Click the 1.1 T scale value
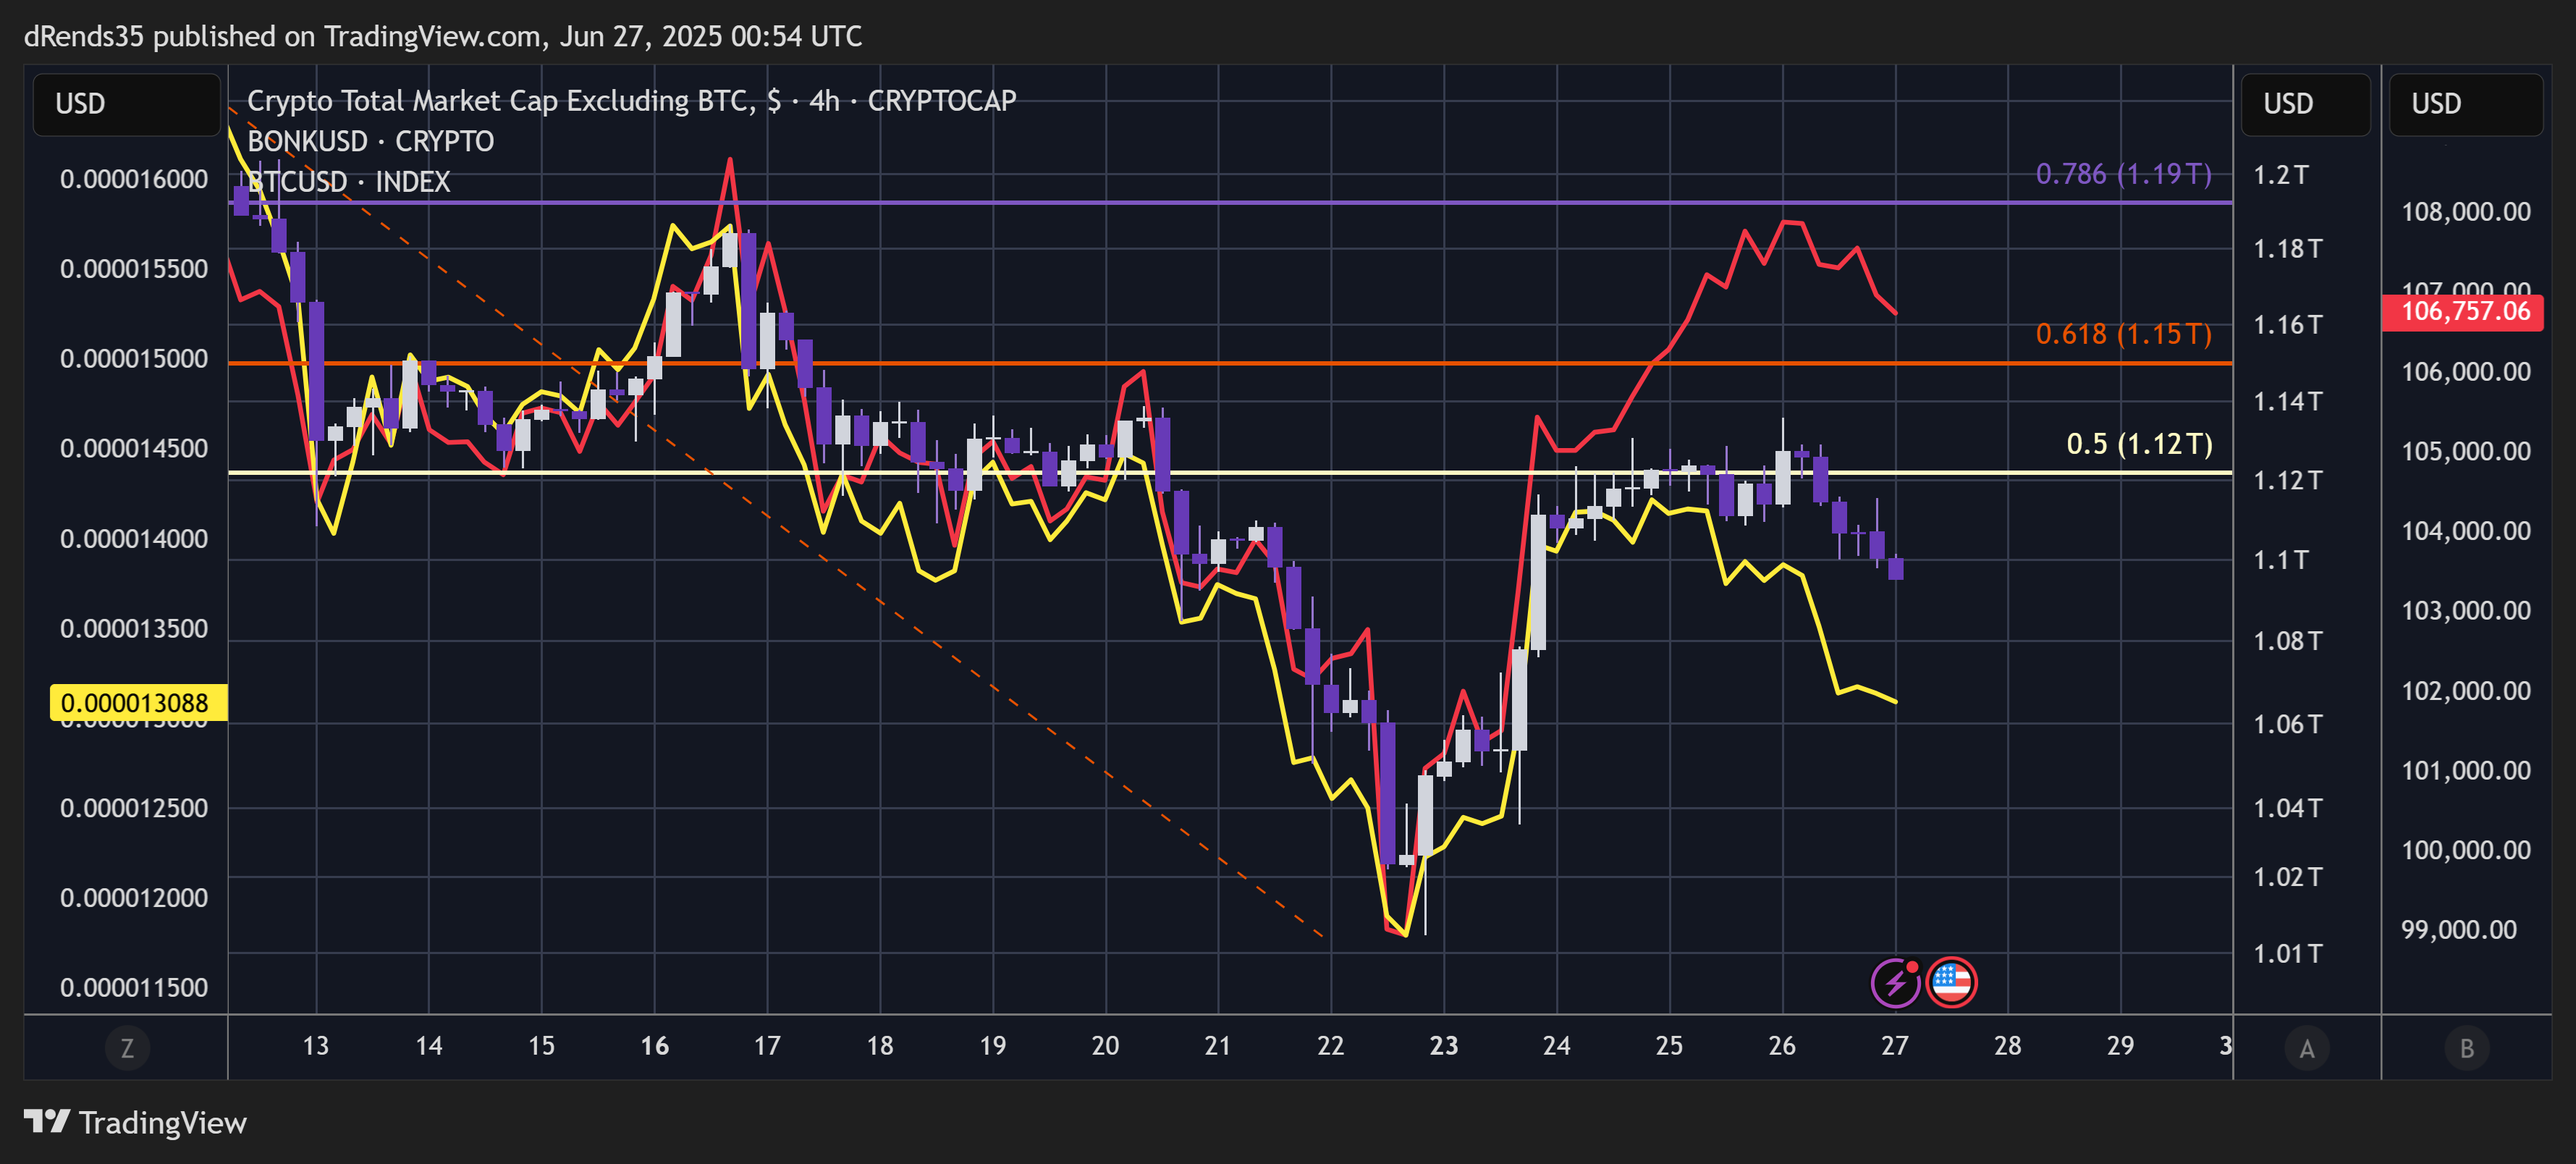2576x1164 pixels. click(x=2280, y=560)
